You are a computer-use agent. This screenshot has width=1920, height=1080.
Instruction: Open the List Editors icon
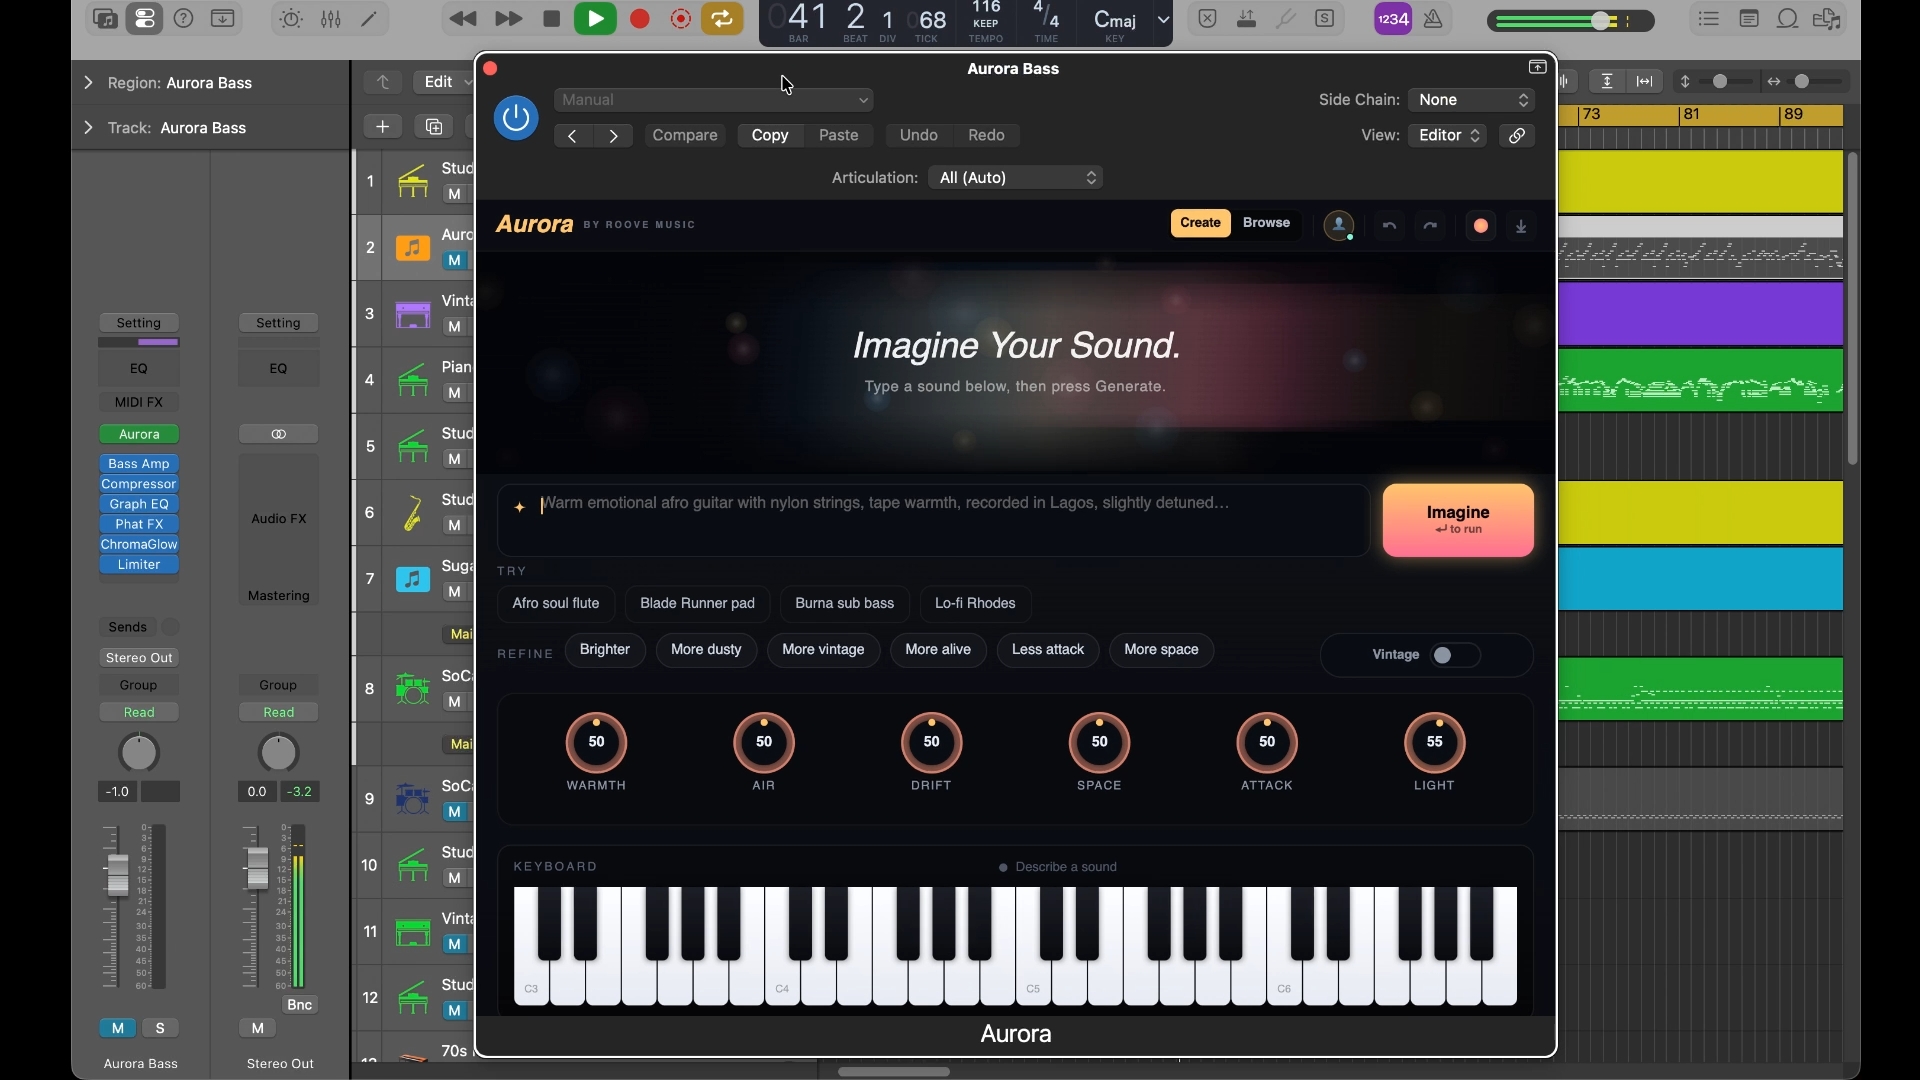tap(1710, 19)
